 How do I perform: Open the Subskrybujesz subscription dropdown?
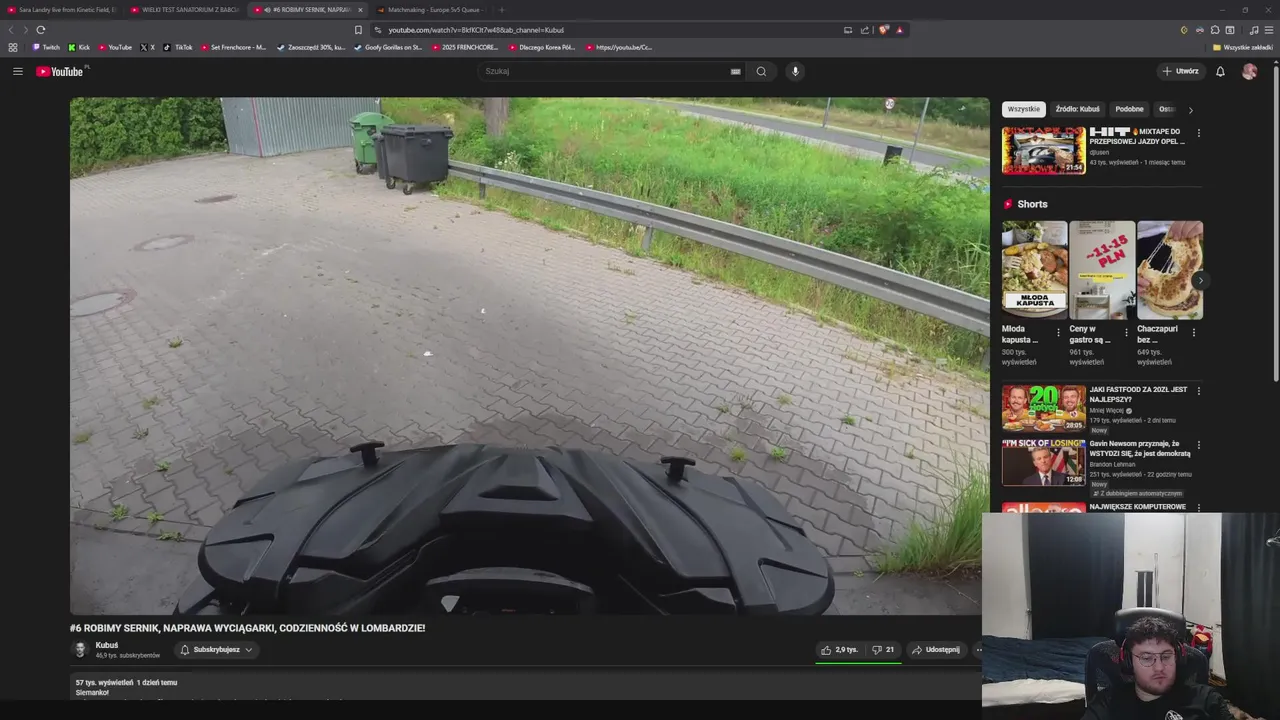tap(216, 650)
